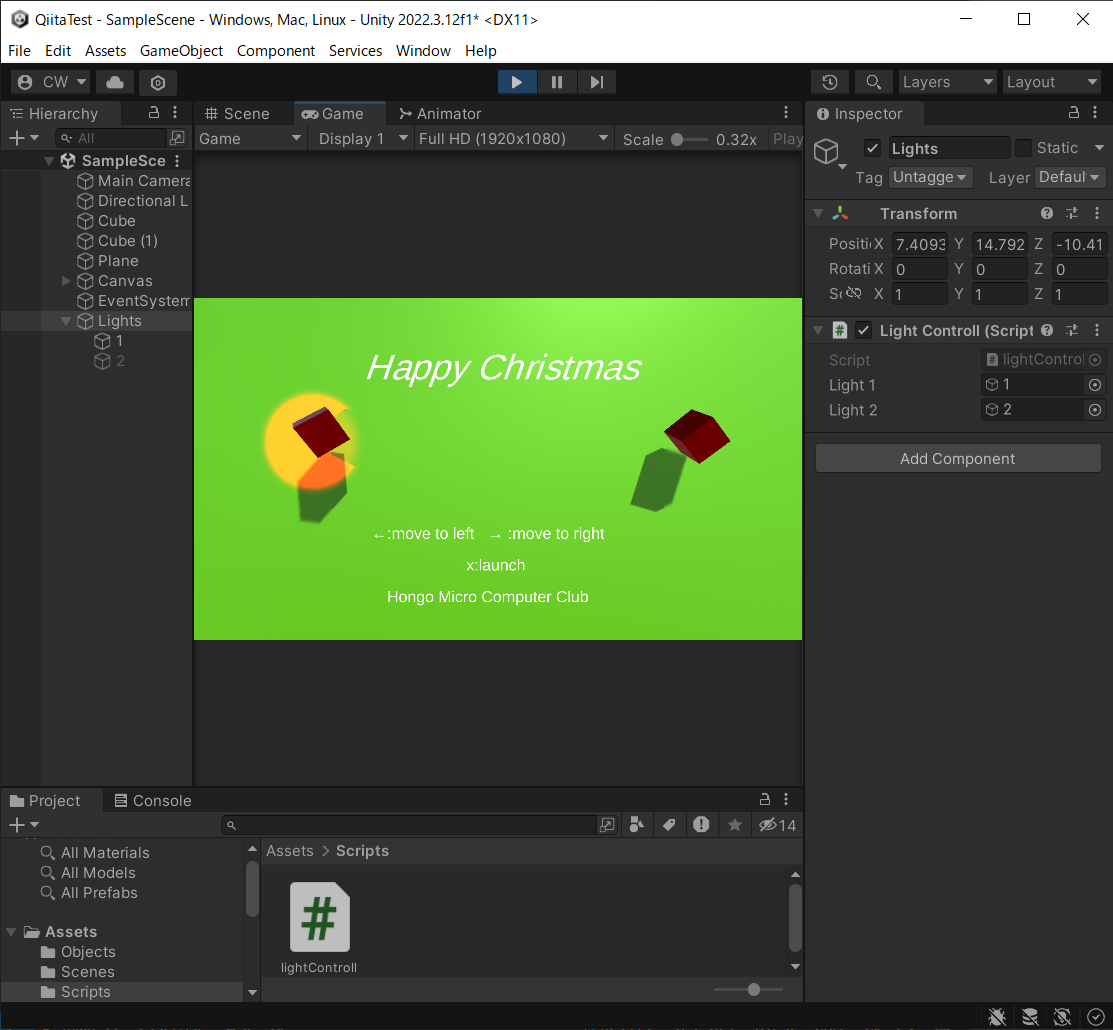Collapse the Transform component
The image size is (1113, 1030).
(818, 213)
